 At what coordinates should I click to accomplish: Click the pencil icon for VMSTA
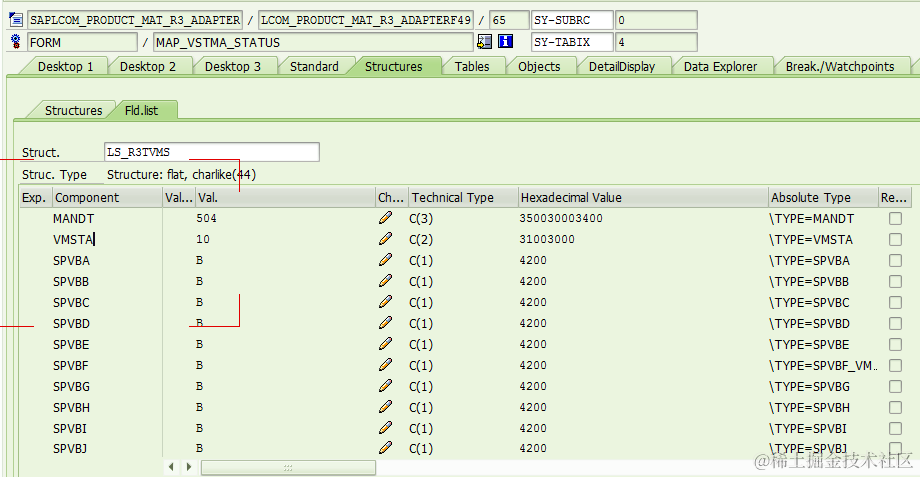385,239
